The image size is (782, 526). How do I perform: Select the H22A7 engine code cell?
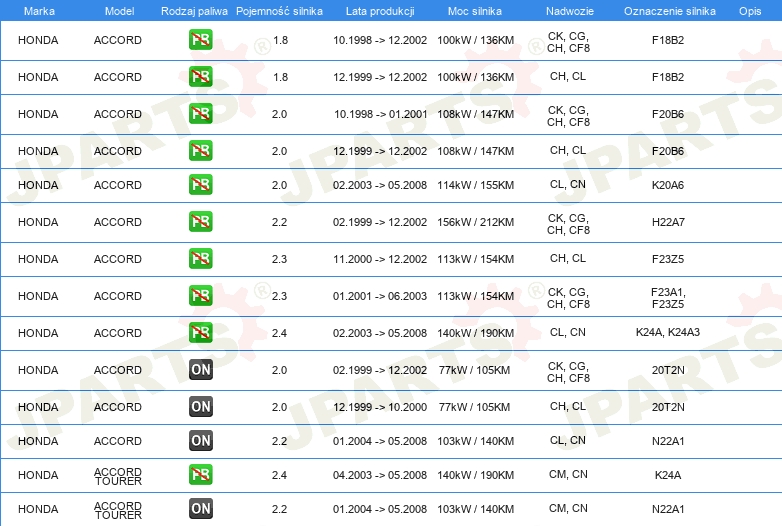tap(668, 222)
